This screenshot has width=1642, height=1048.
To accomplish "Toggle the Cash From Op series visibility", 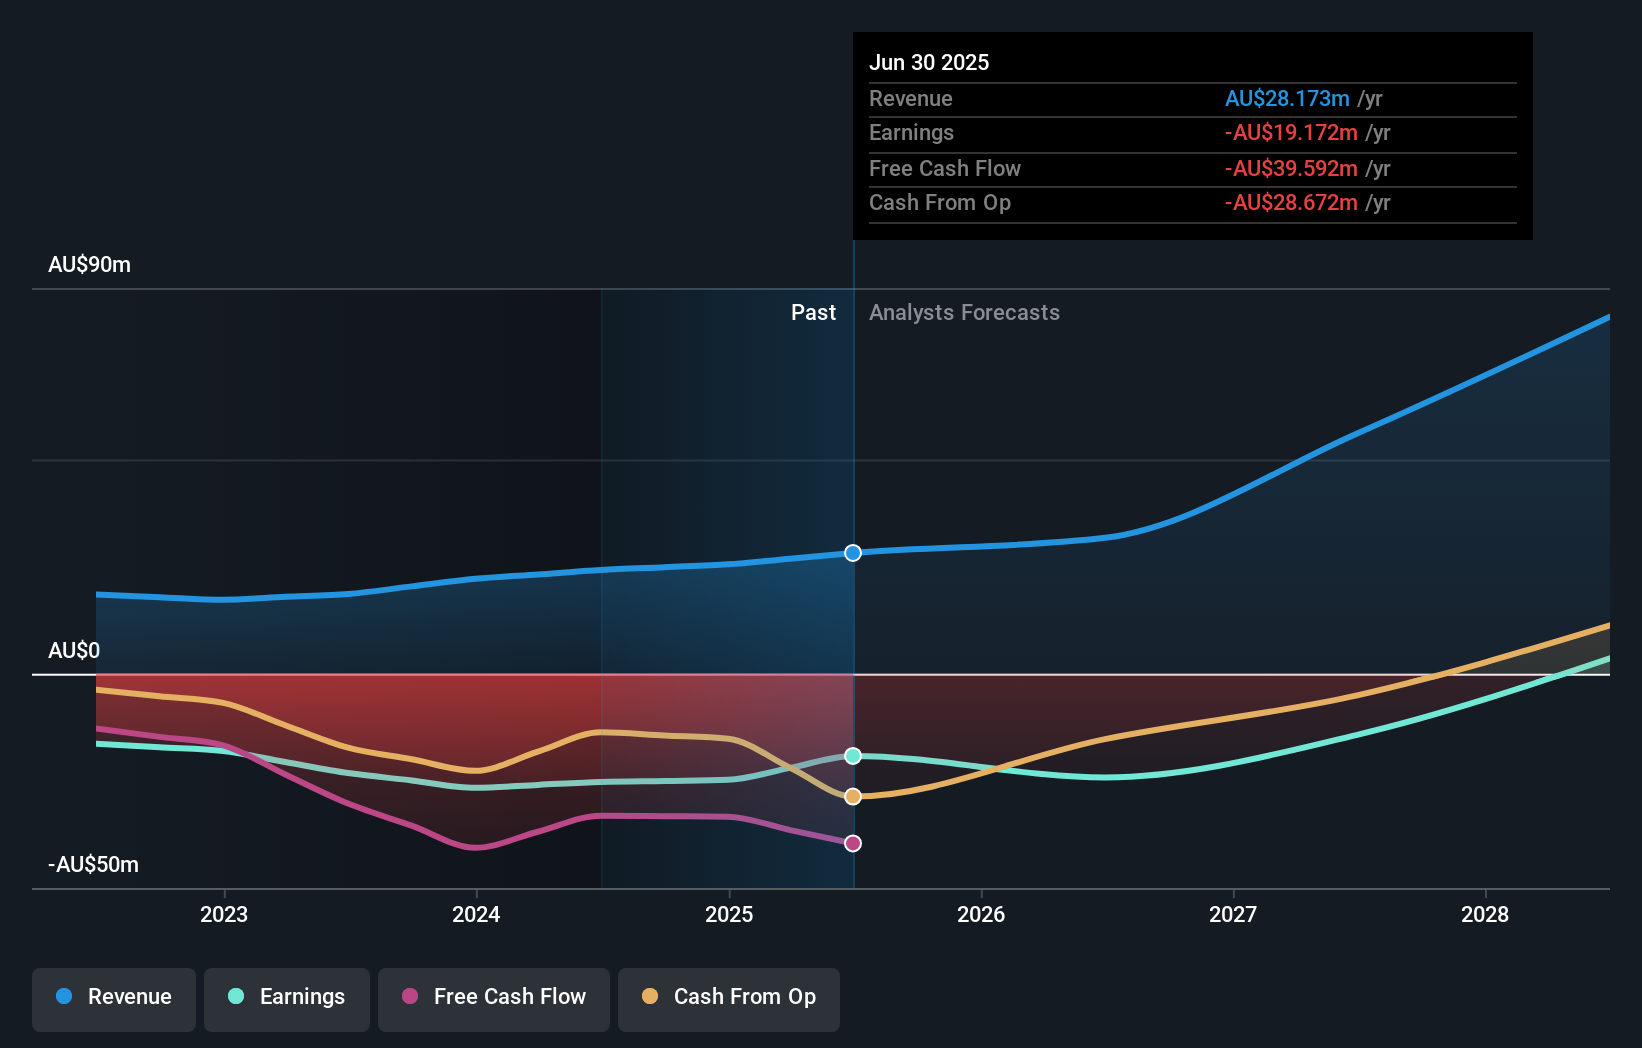I will point(728,997).
